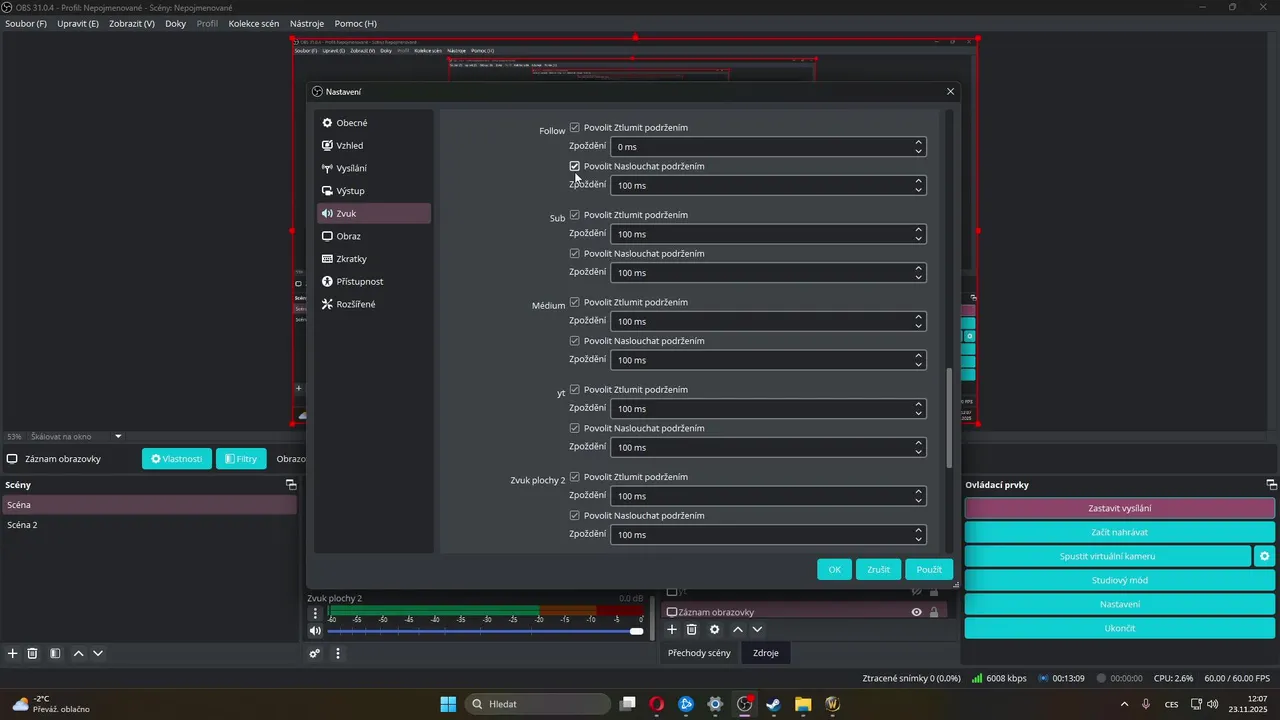
Task: Toggle Médium Povolit Naslouchat podržením checkbox
Action: click(x=575, y=341)
